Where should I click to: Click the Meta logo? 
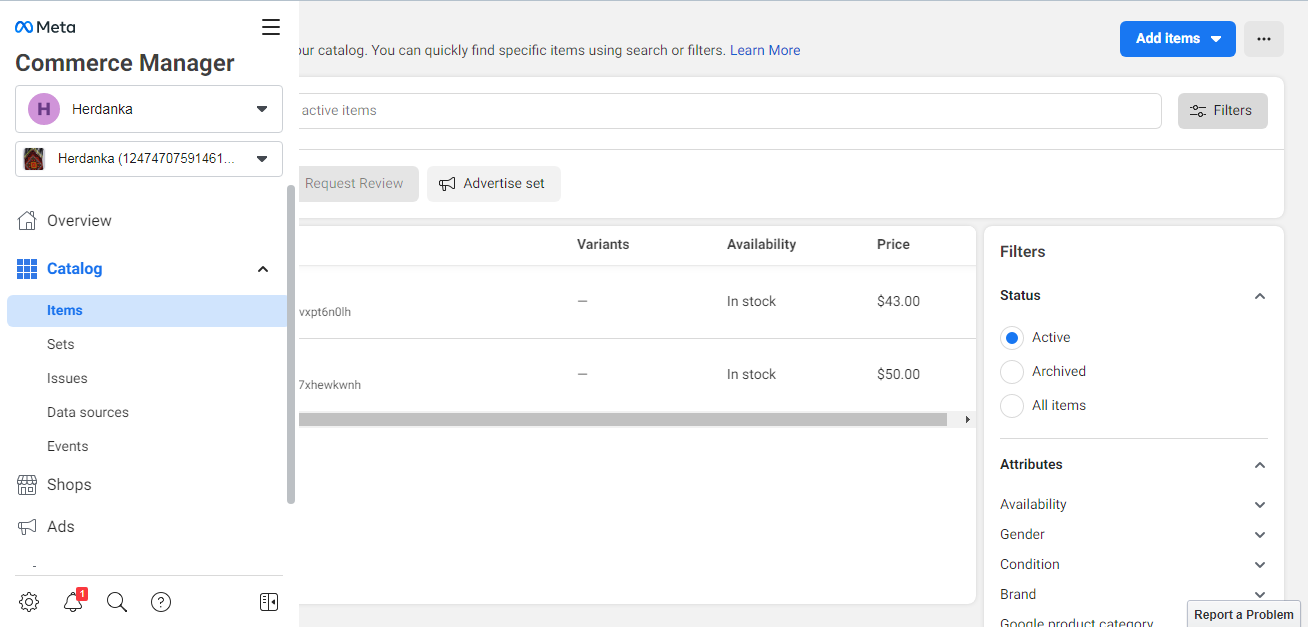point(45,27)
